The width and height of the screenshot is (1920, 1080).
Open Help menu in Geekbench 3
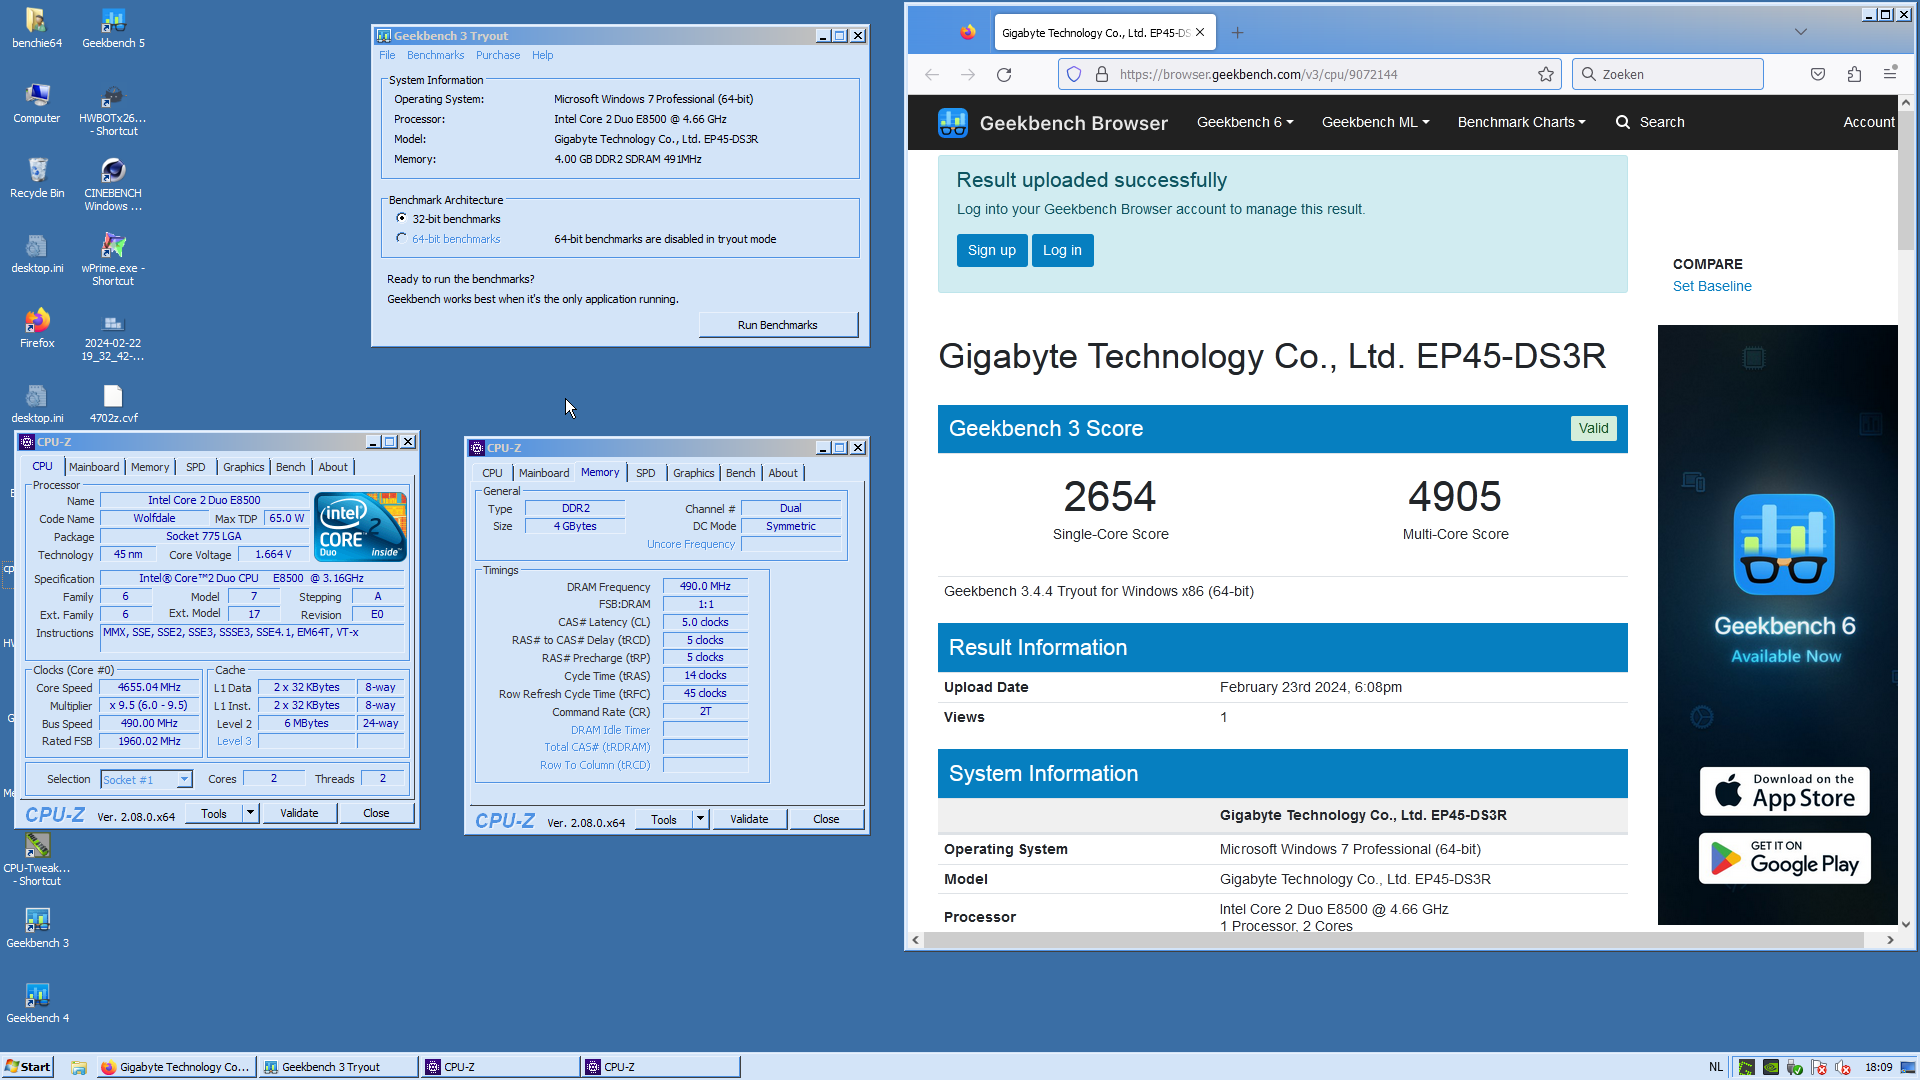tap(542, 55)
